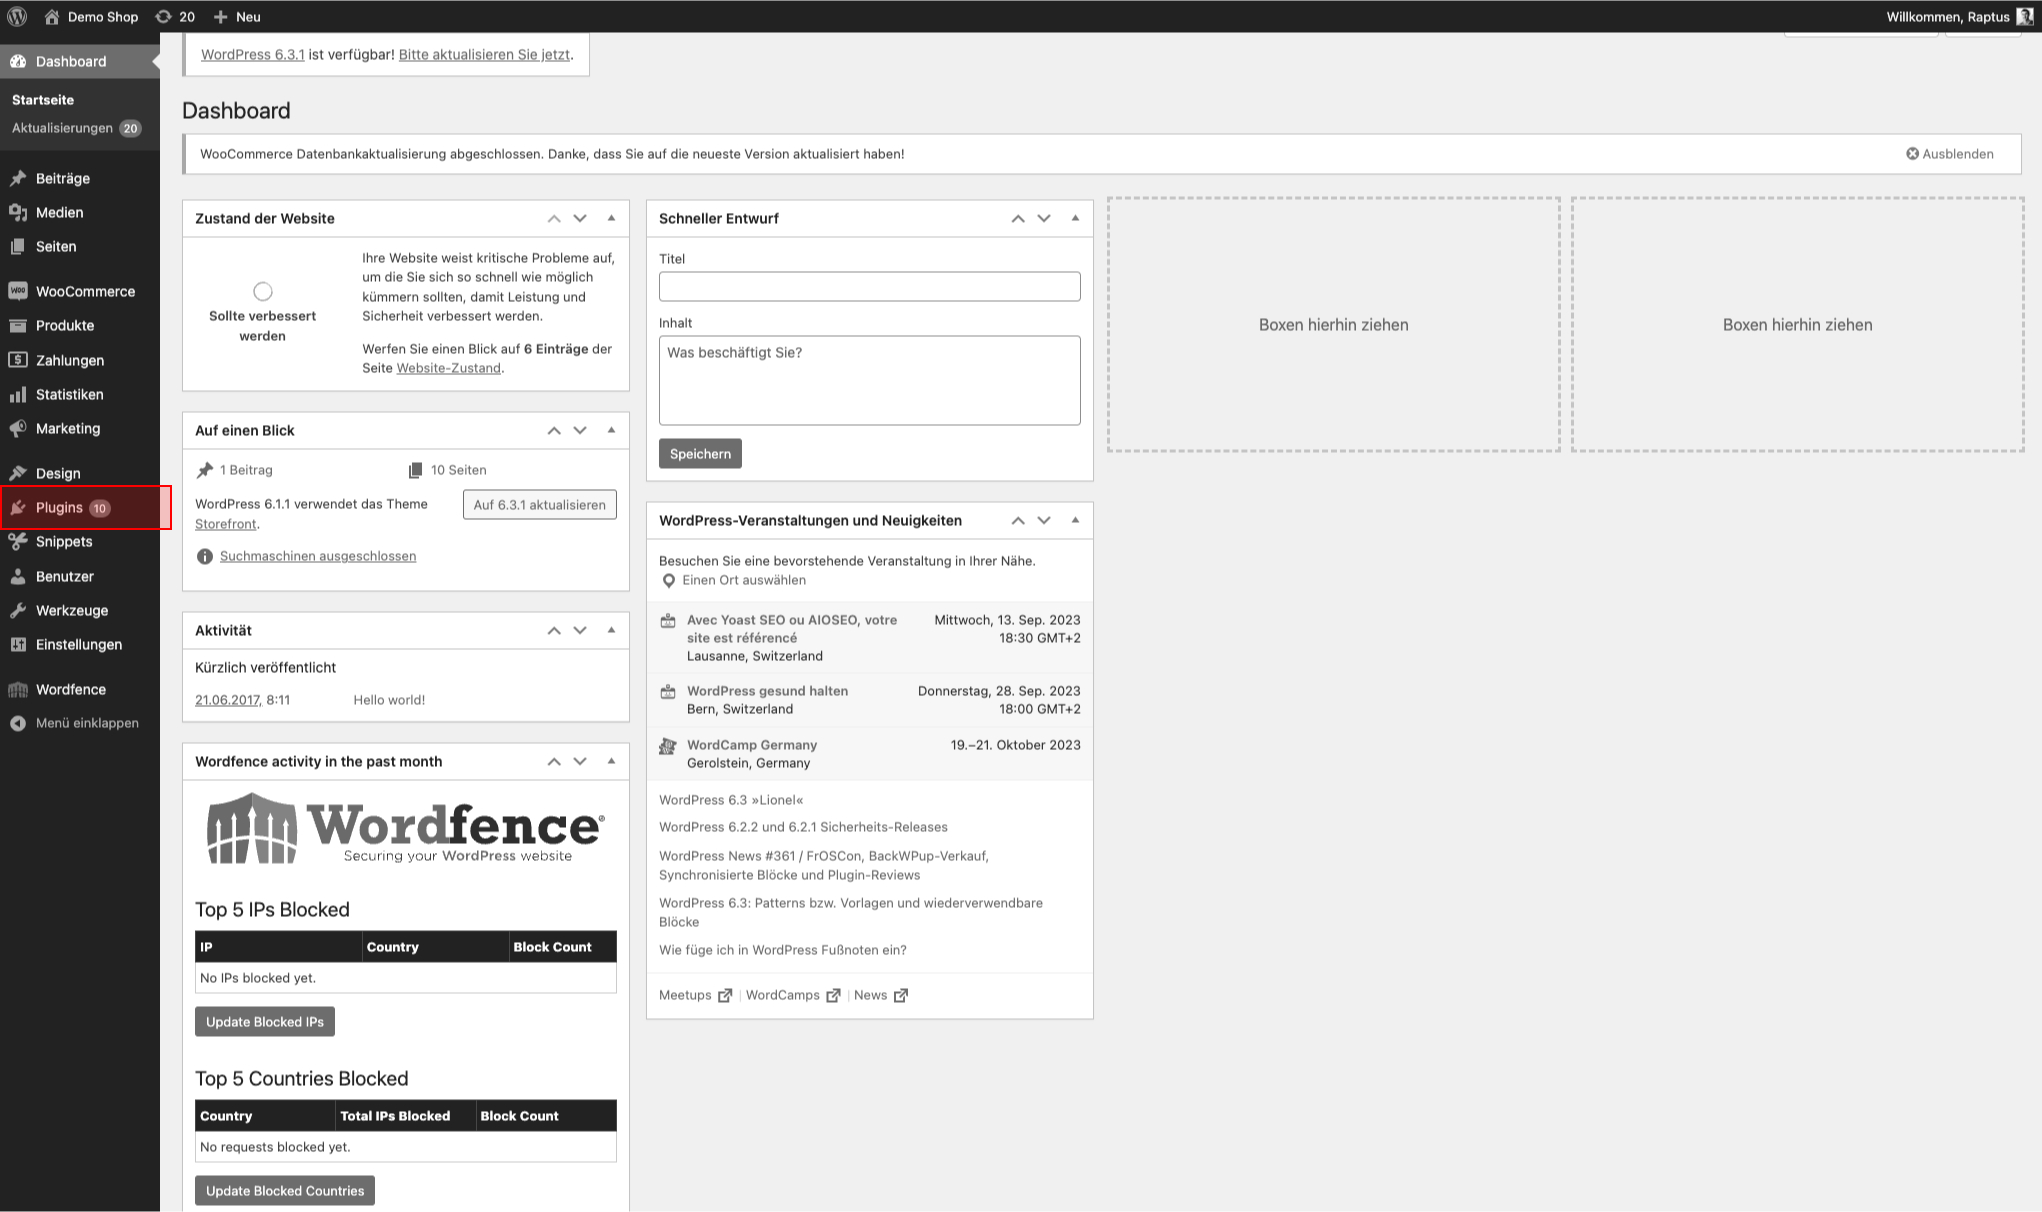Move Zustand der Website box down
Image resolution: width=2042 pixels, height=1212 pixels.
[x=580, y=218]
